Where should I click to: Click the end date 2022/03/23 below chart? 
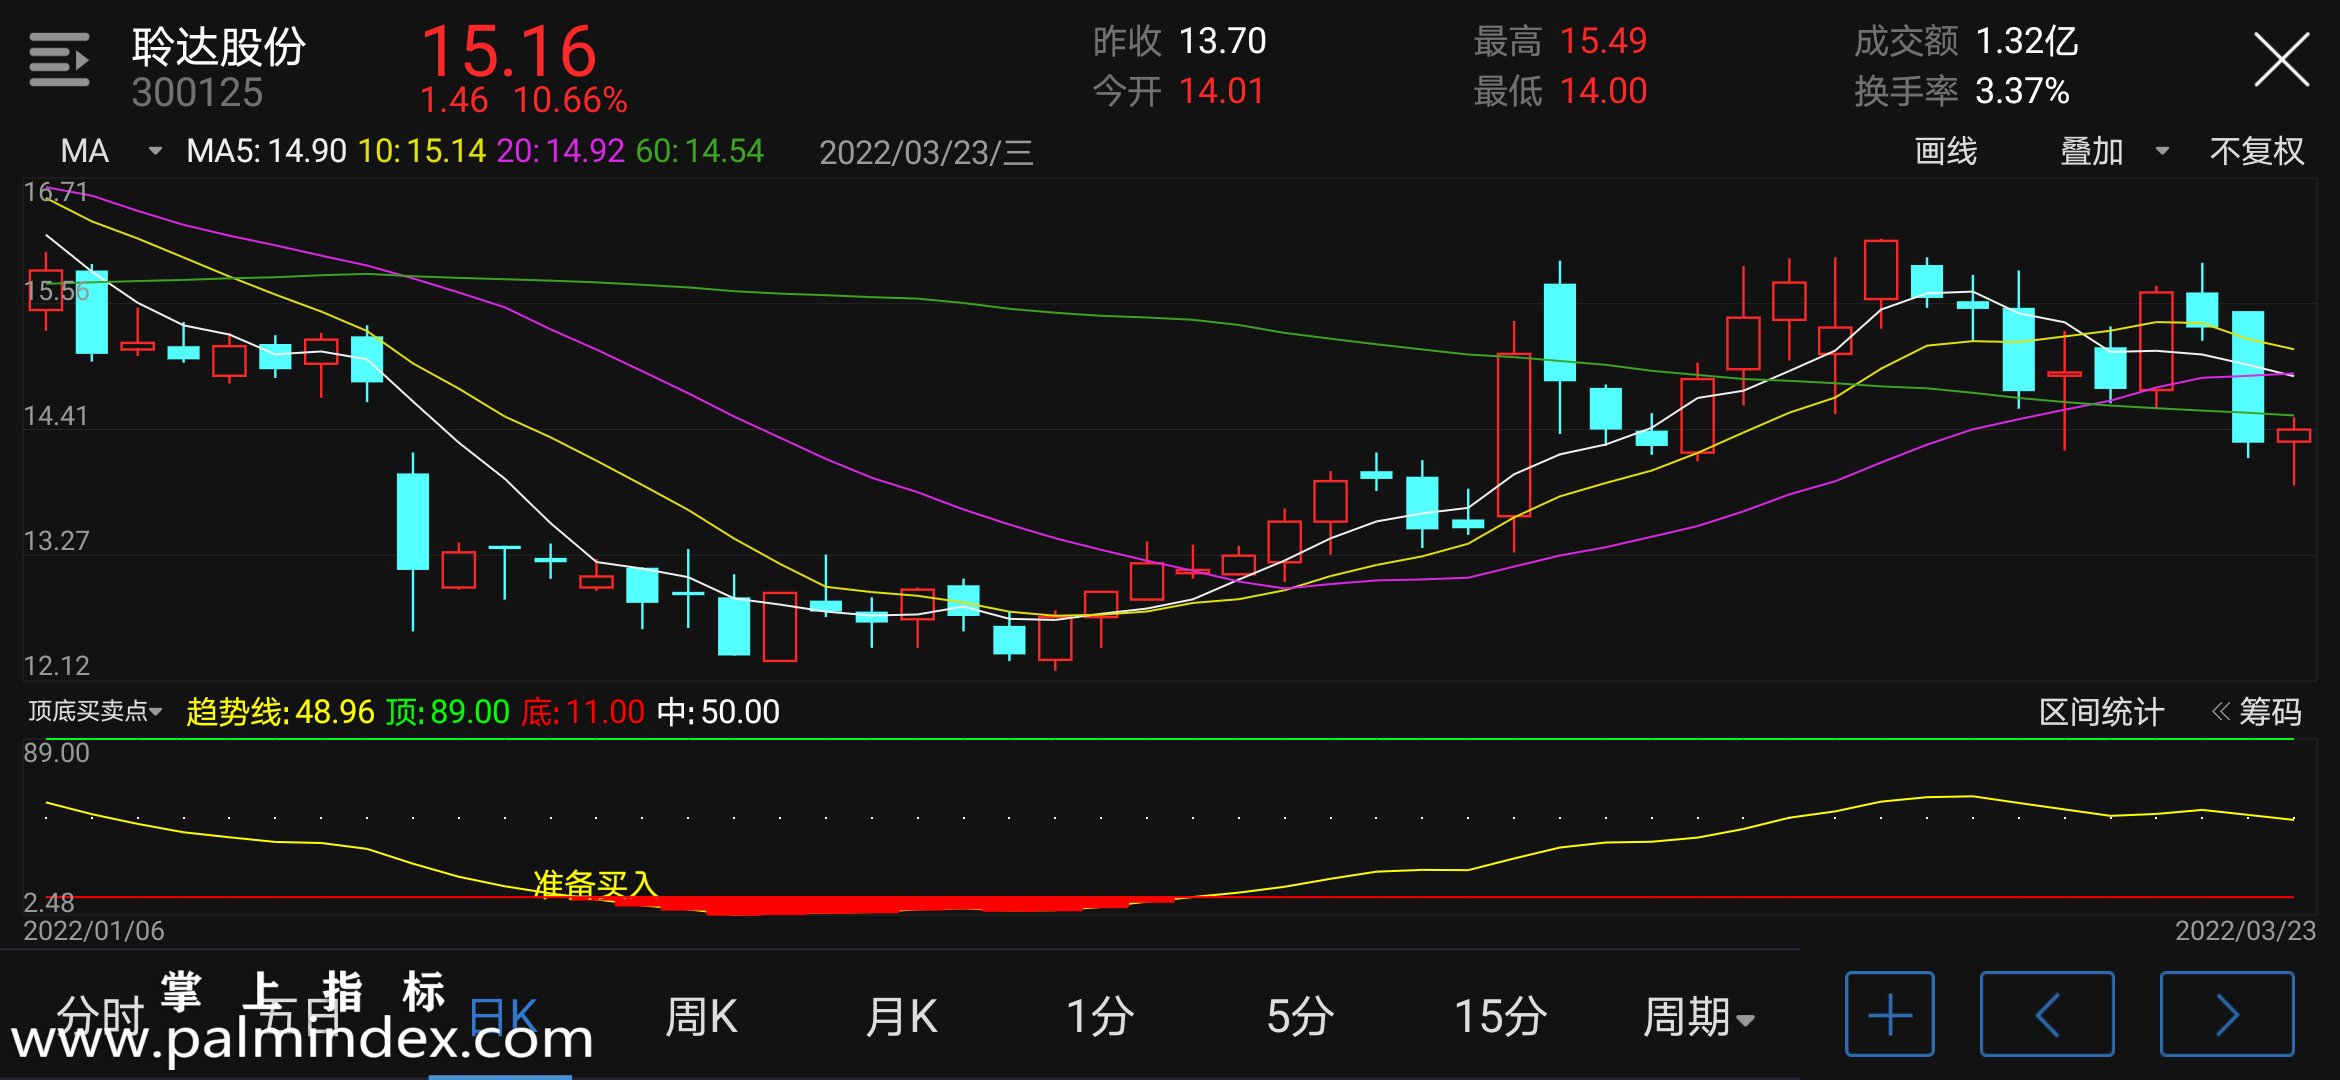click(x=2245, y=931)
